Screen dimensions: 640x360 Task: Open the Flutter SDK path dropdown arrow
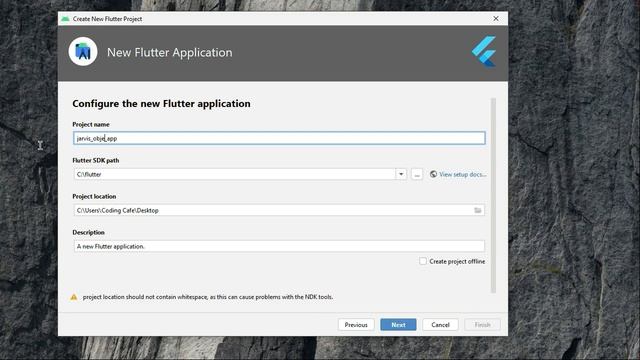coord(401,174)
